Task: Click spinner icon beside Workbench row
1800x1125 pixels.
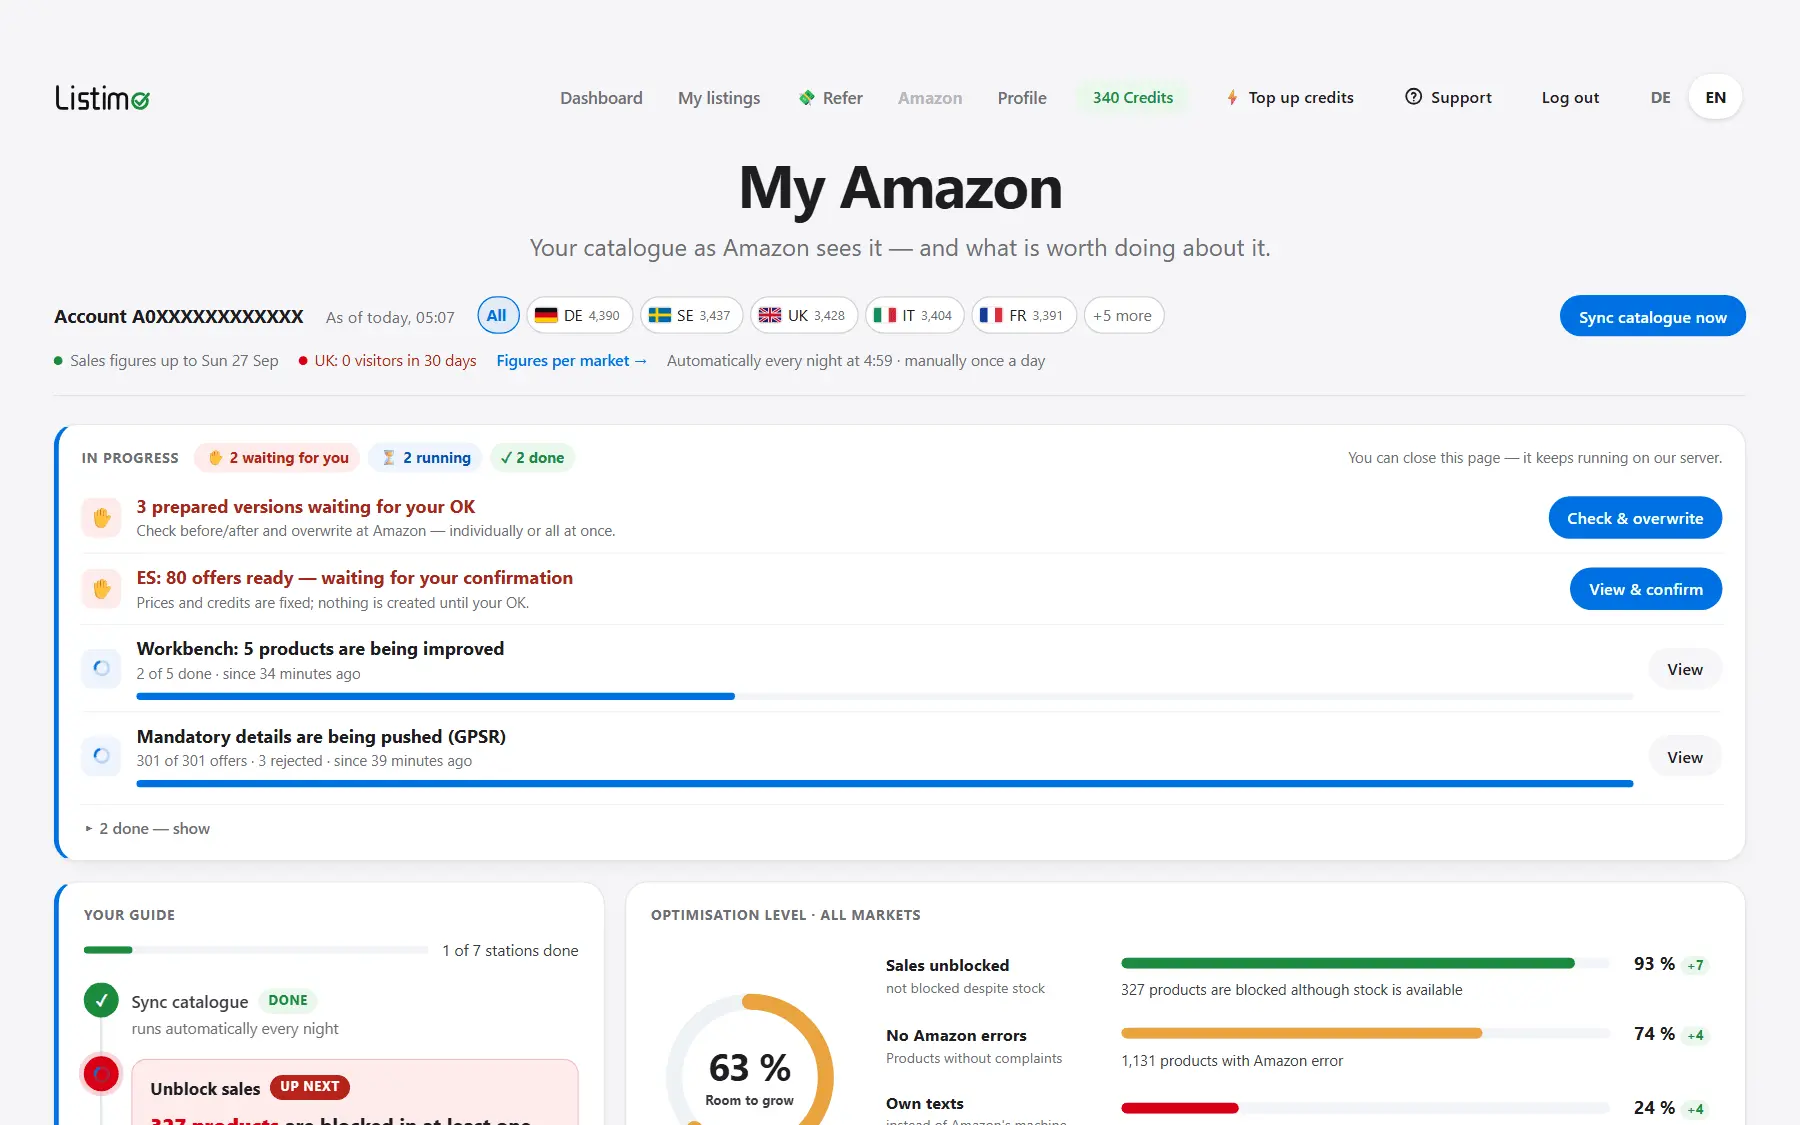Action: tap(101, 668)
